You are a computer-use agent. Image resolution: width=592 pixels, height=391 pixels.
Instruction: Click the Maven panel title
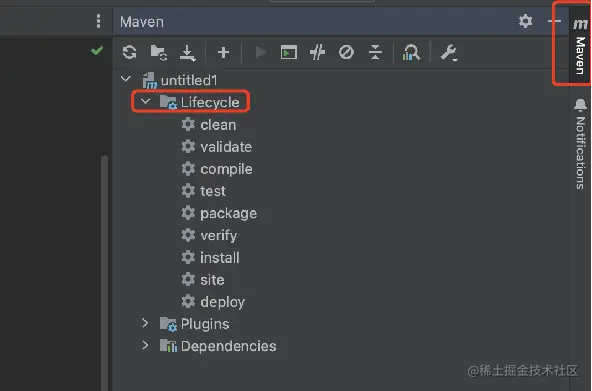[x=142, y=22]
